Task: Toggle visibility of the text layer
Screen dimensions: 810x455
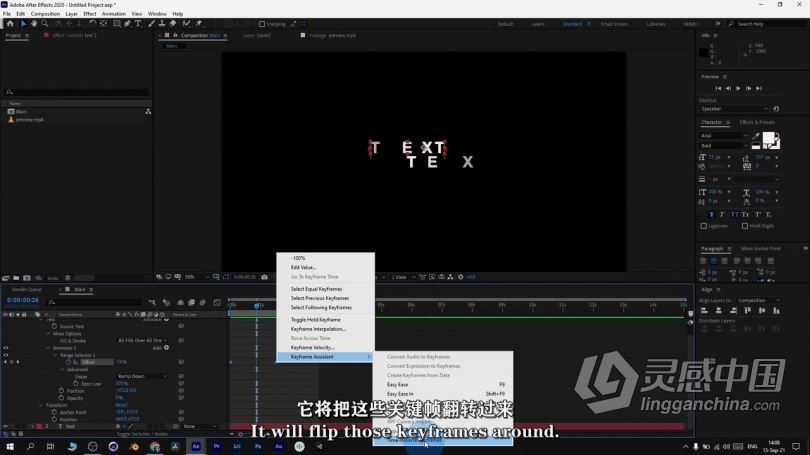Action: click(x=6, y=427)
